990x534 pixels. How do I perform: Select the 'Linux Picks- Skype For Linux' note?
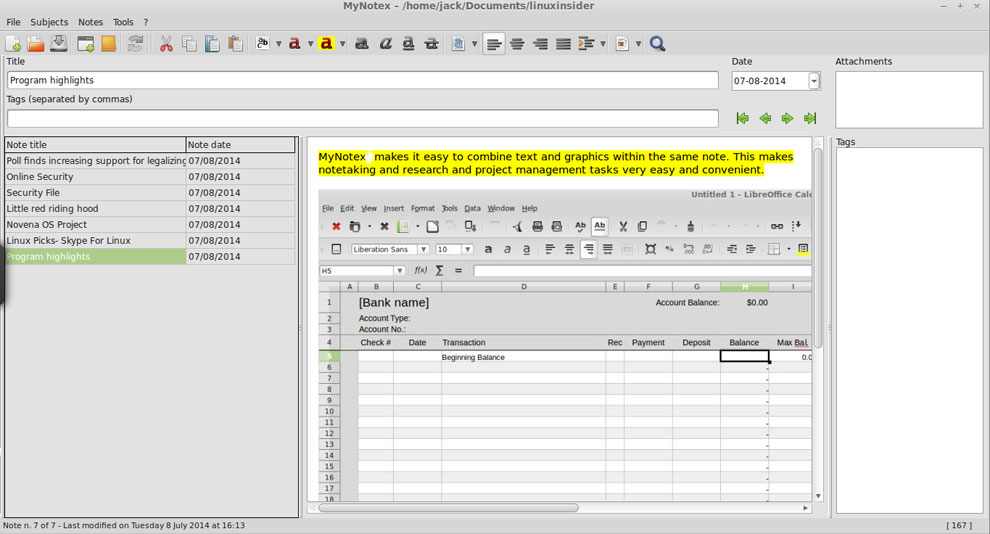pos(150,240)
